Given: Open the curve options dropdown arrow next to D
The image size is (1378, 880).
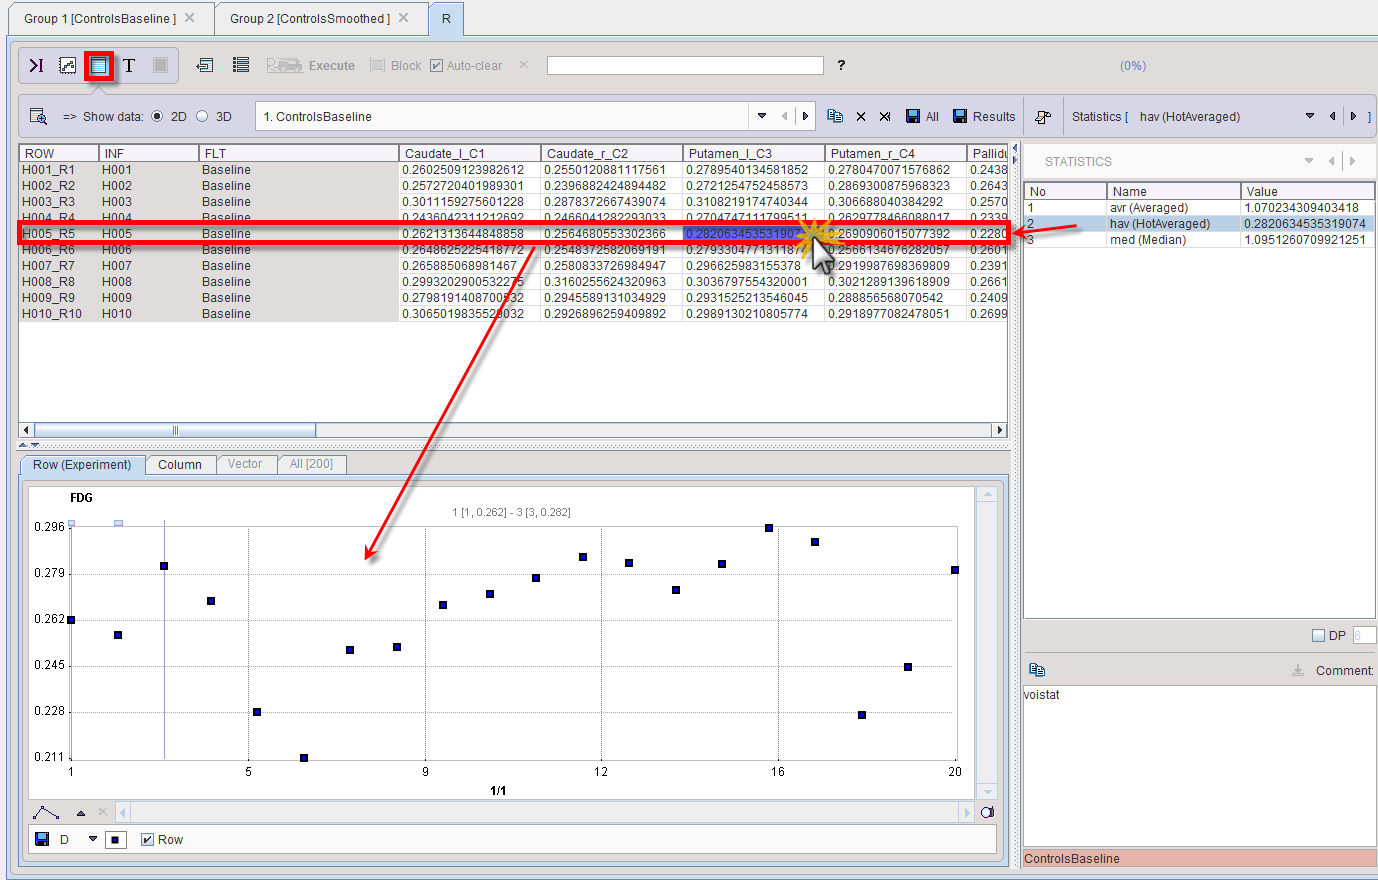Looking at the screenshot, I should [93, 839].
